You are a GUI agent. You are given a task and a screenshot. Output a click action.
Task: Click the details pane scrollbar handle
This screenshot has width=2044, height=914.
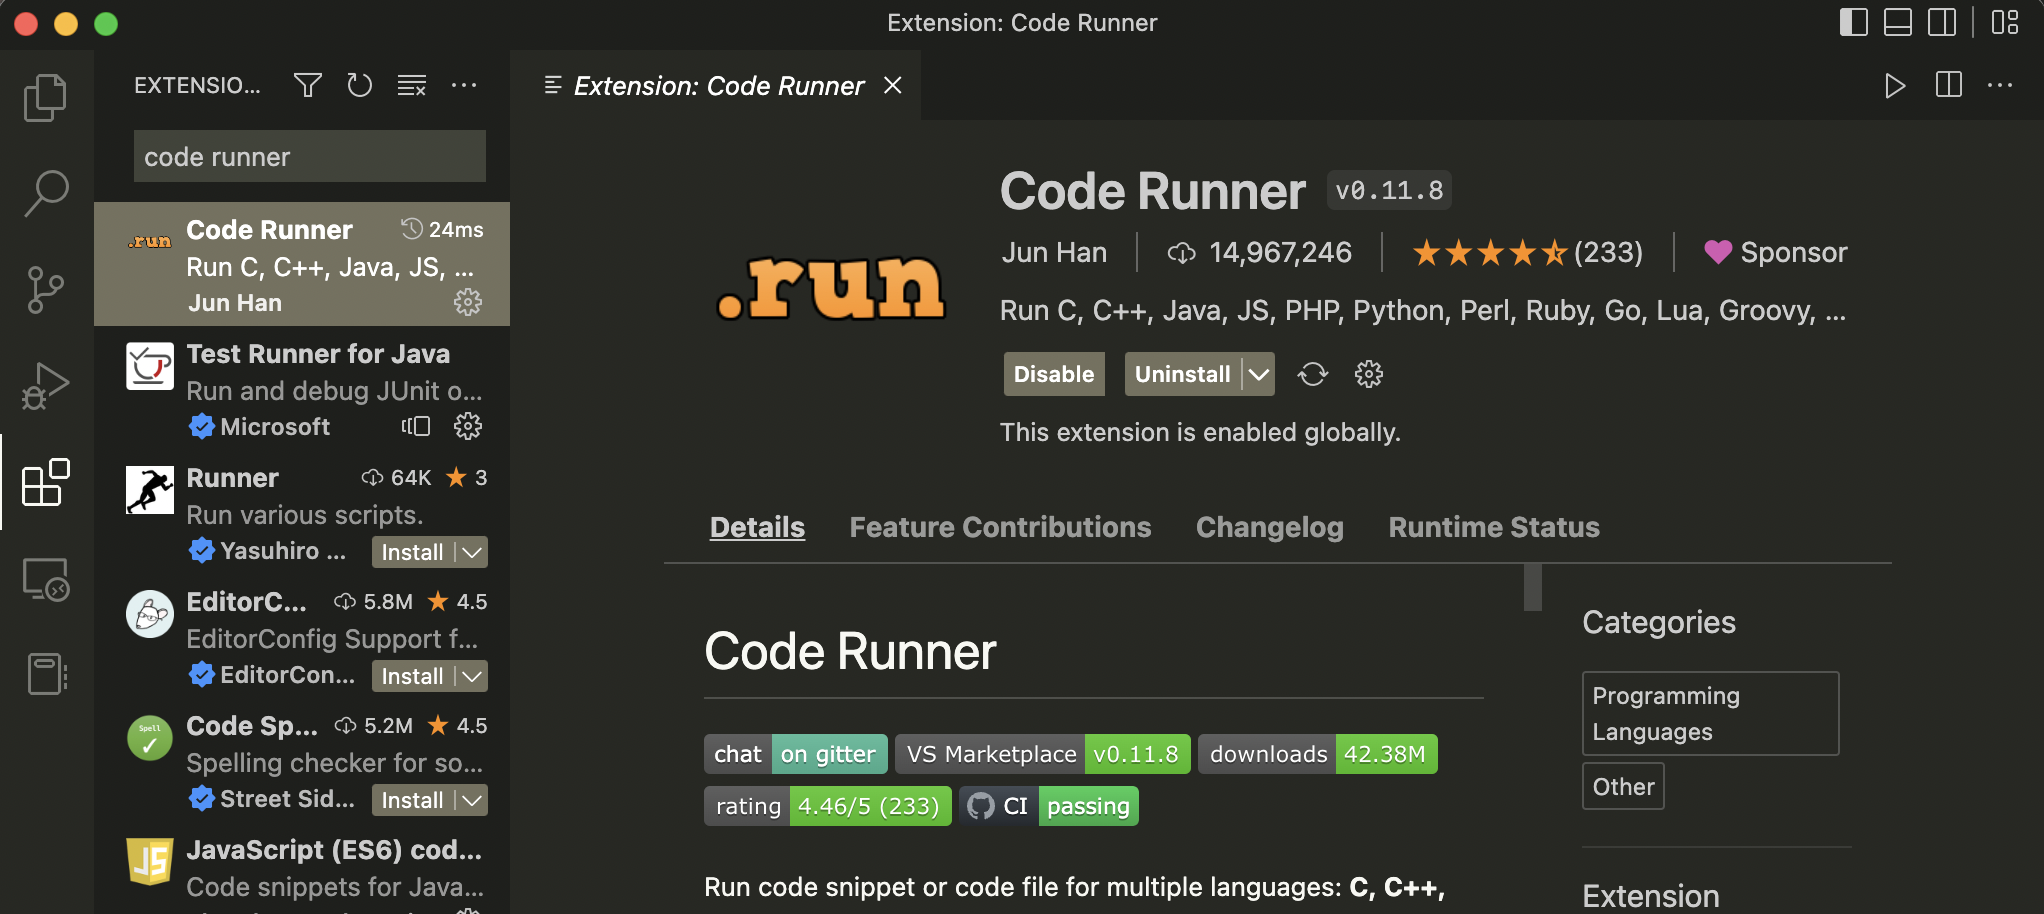[1532, 587]
